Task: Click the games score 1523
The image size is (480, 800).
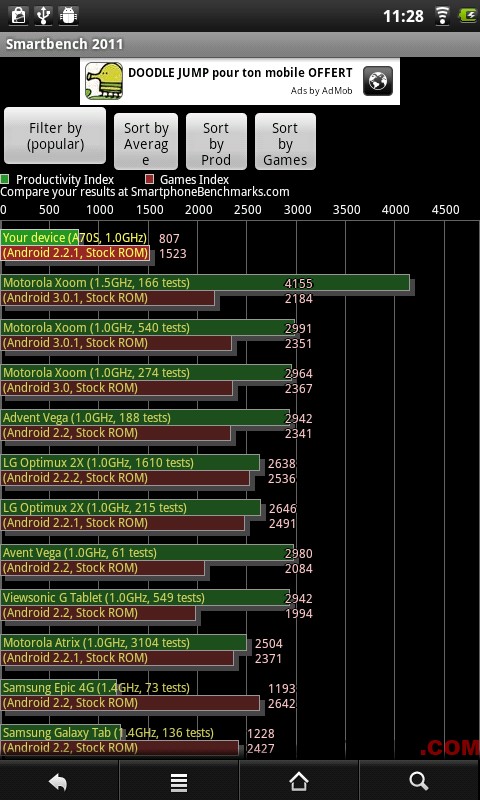Action: point(172,254)
